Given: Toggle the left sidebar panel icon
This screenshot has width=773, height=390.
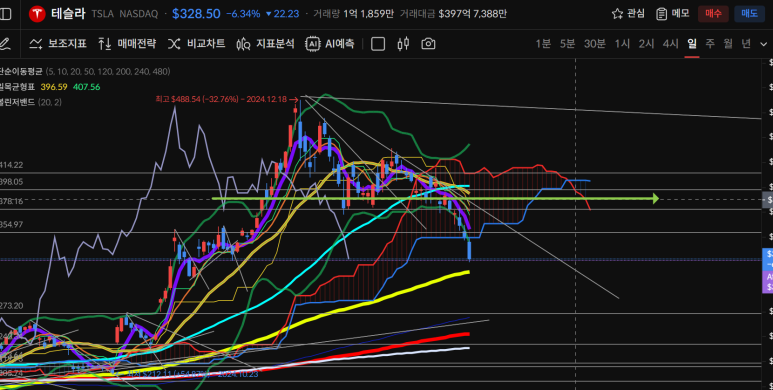Looking at the screenshot, I should pyautogui.click(x=5, y=14).
